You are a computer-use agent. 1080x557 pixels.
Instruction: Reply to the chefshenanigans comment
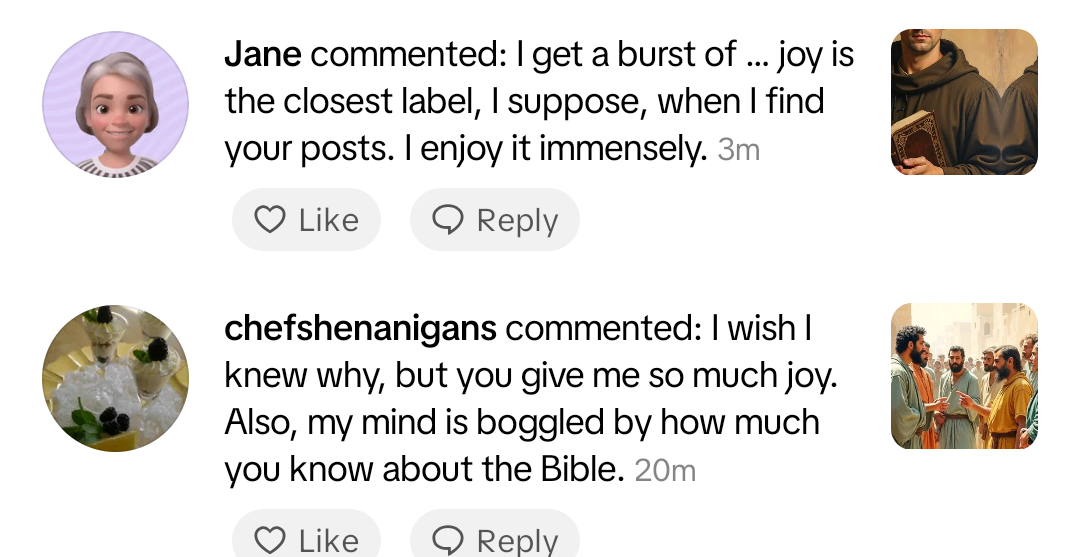(x=495, y=540)
